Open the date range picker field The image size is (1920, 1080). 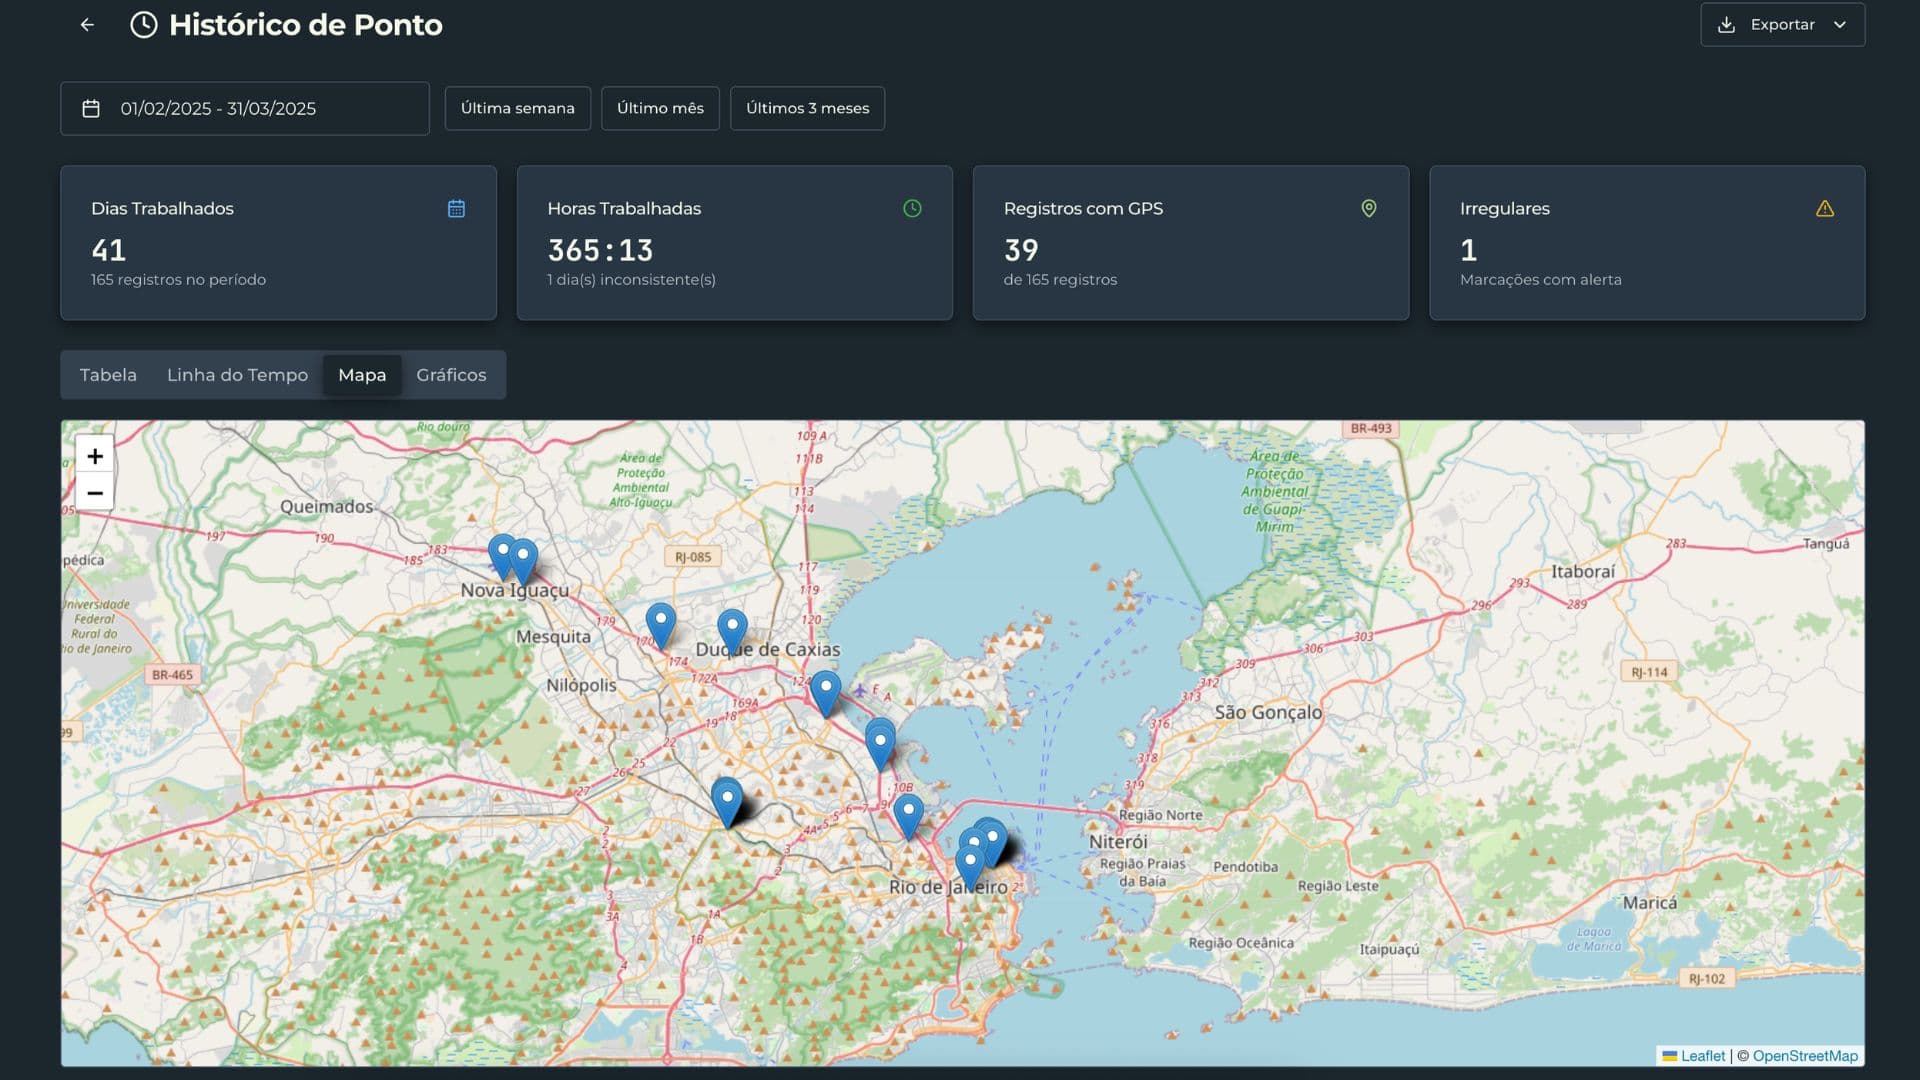coord(245,108)
